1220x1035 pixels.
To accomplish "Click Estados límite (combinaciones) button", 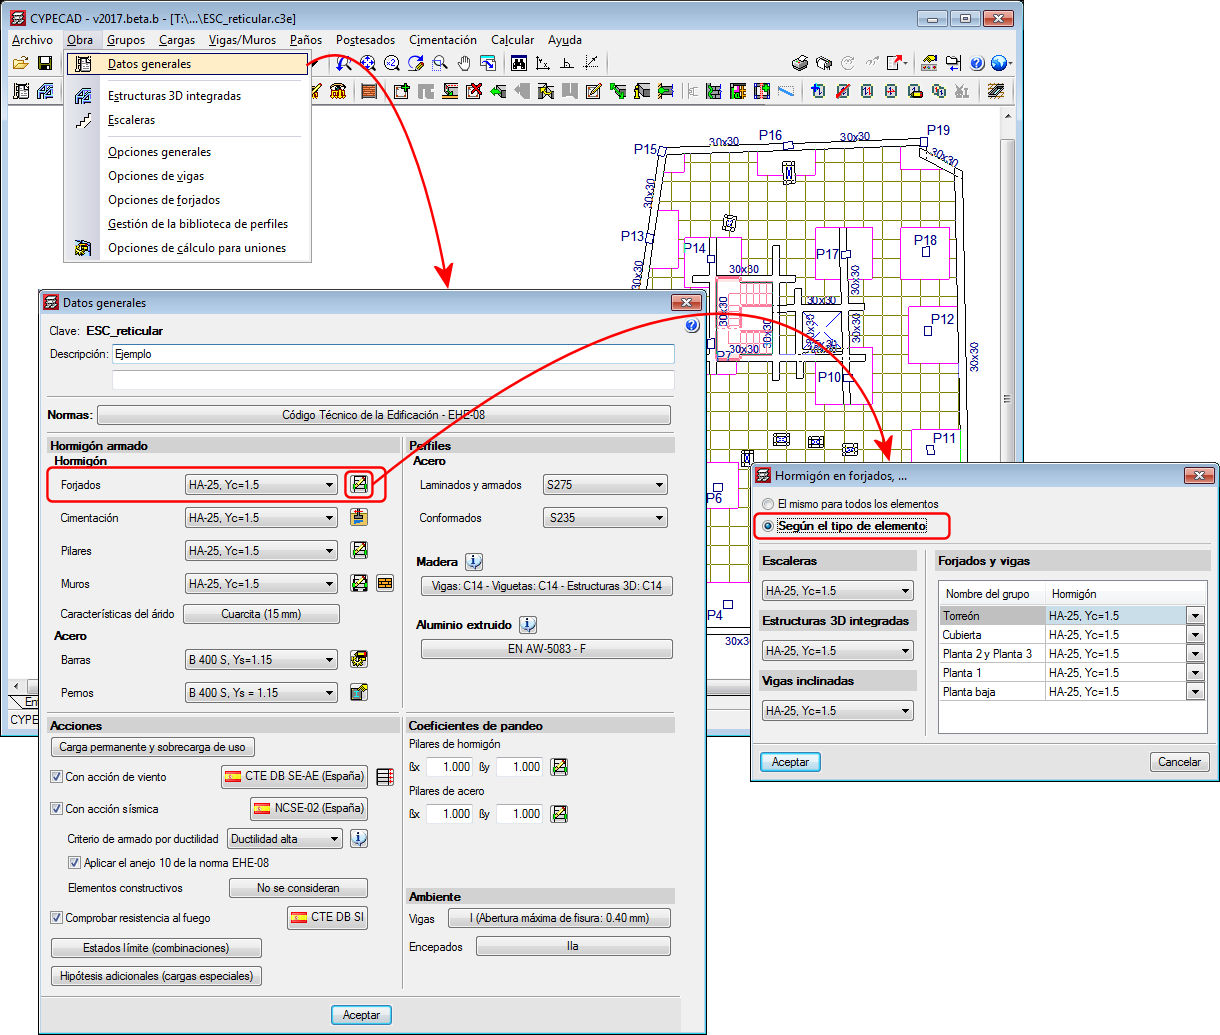I will [x=156, y=948].
